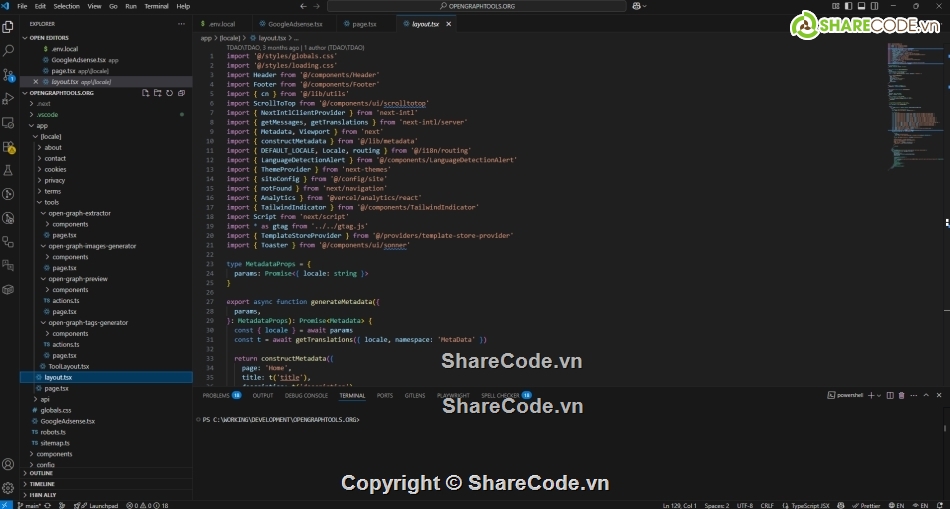The width and height of the screenshot is (950, 509).
Task: Kill terminal with trash icon
Action: tap(902, 395)
